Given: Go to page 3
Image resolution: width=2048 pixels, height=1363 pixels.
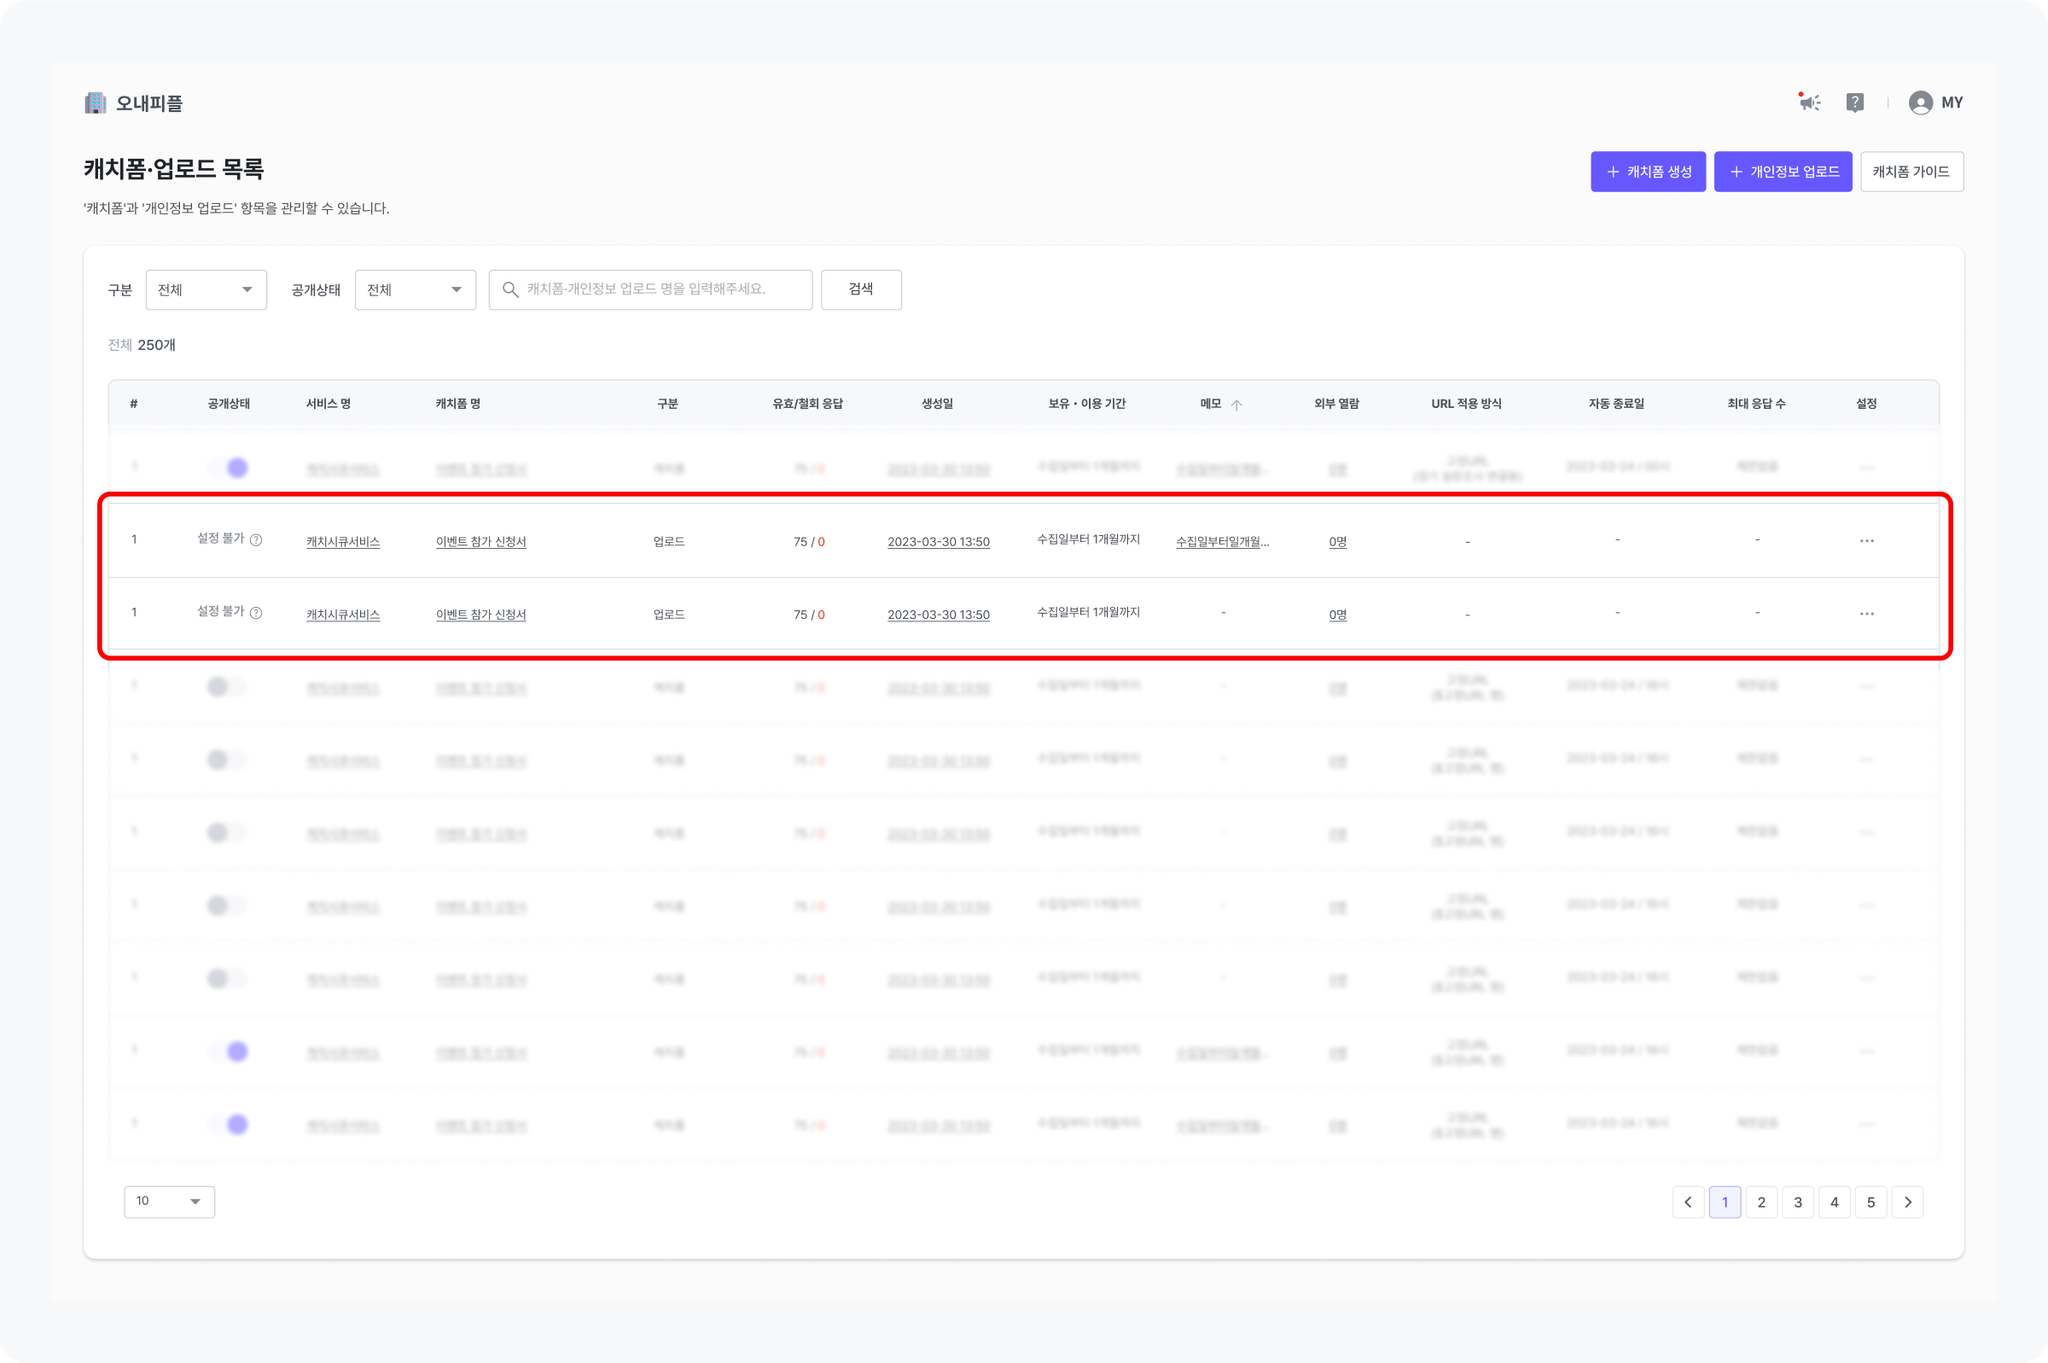Looking at the screenshot, I should [1798, 1202].
